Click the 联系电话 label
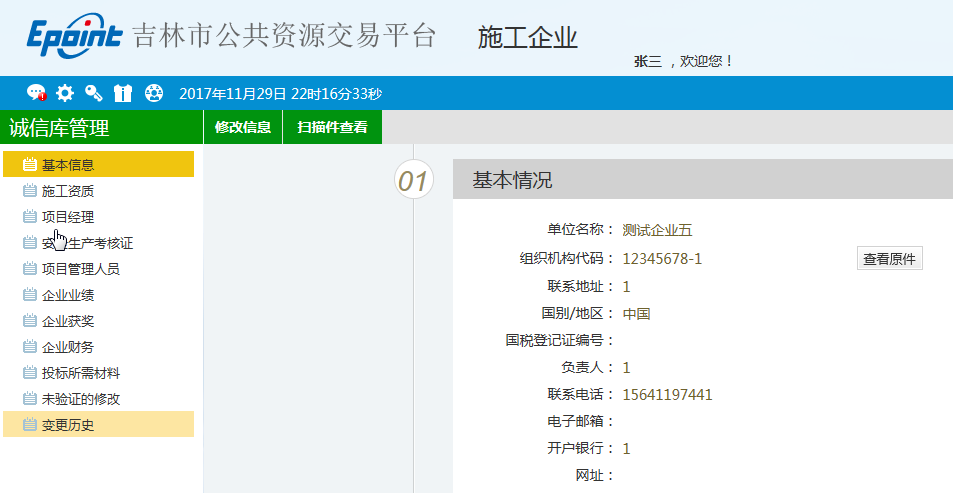 [x=581, y=394]
